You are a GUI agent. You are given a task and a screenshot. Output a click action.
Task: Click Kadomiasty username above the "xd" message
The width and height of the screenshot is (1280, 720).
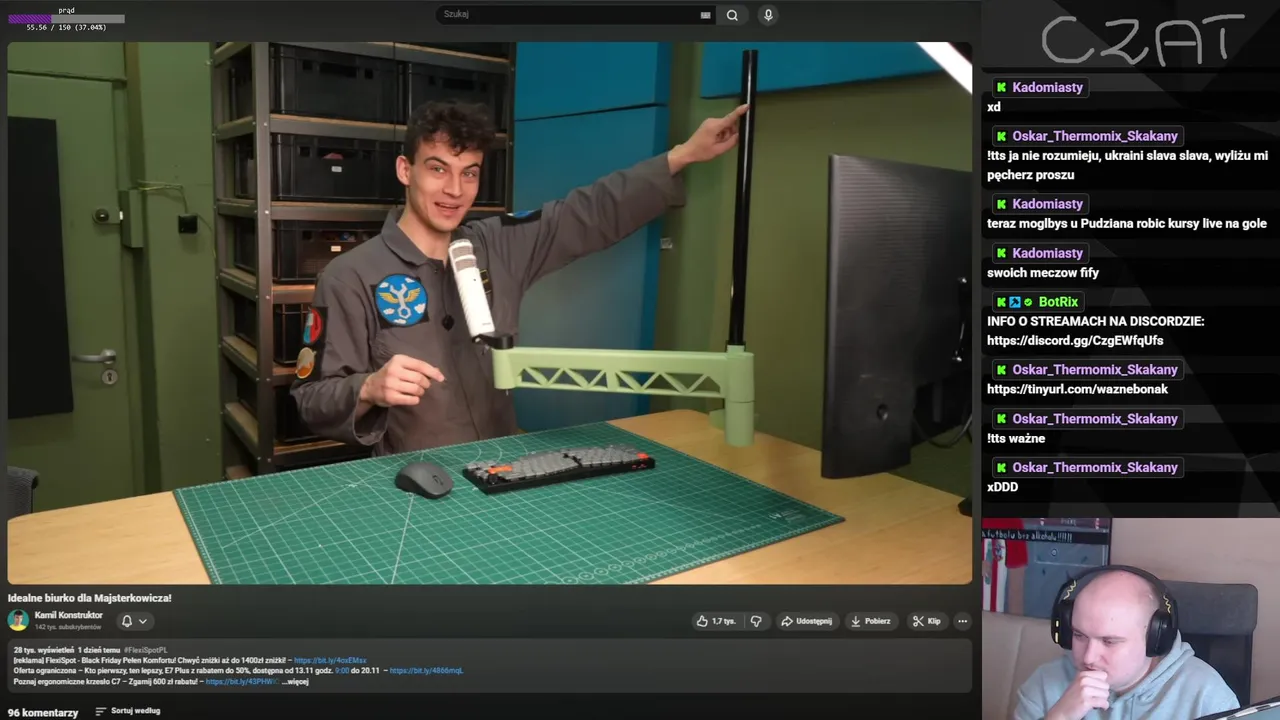[x=1047, y=87]
